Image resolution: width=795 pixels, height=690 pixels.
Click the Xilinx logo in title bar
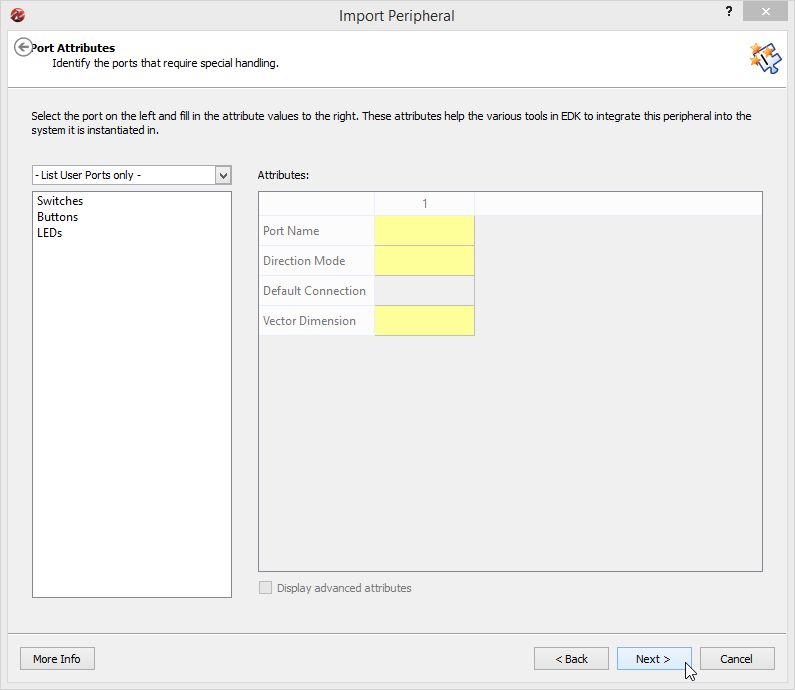pyautogui.click(x=17, y=15)
